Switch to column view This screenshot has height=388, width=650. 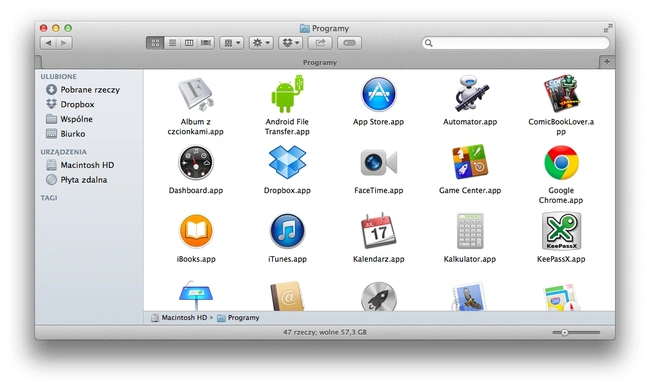tap(189, 43)
